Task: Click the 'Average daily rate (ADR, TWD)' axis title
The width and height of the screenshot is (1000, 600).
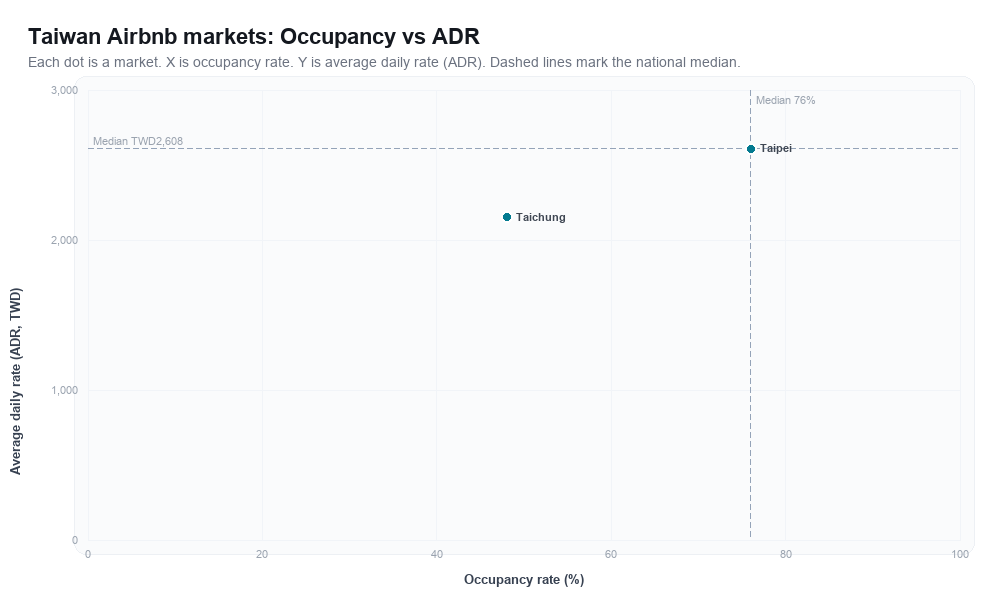Action: pyautogui.click(x=15, y=381)
